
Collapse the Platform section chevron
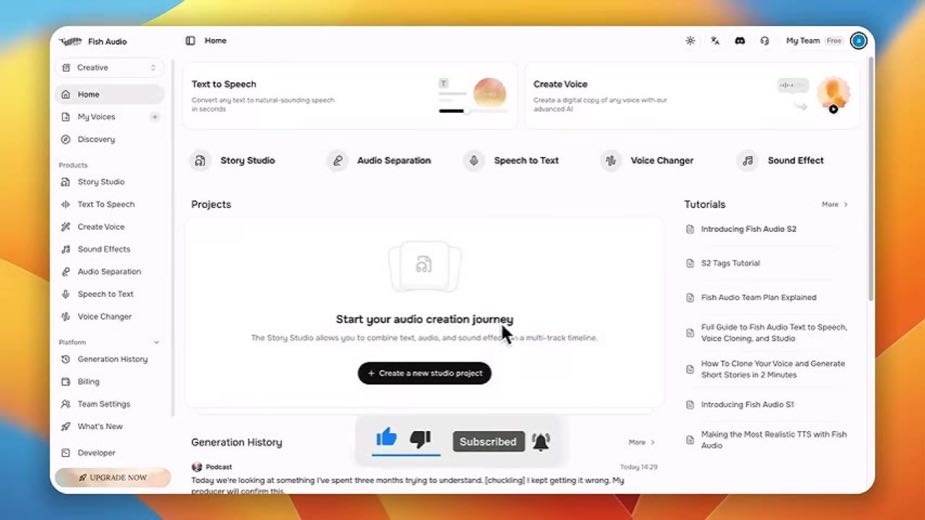click(156, 342)
